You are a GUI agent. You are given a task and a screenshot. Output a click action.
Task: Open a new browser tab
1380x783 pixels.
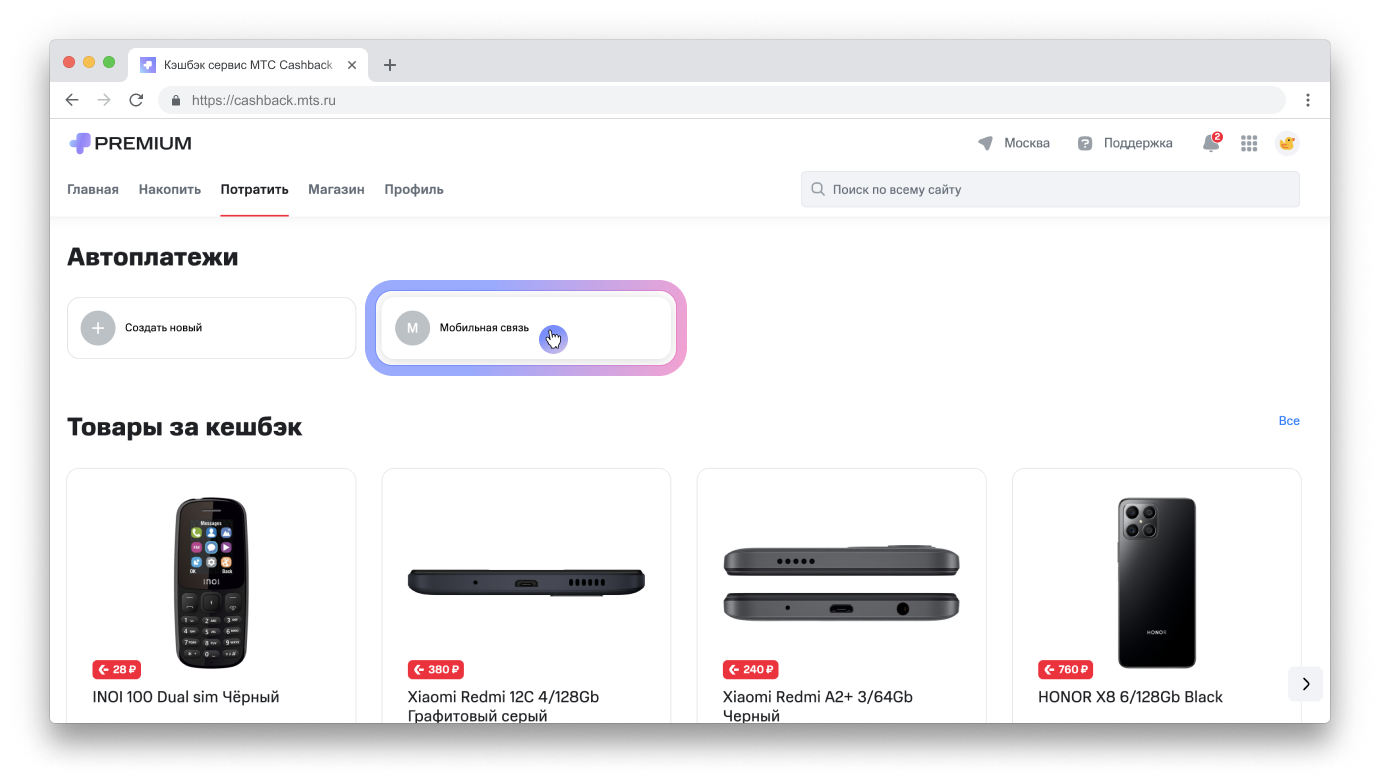click(390, 65)
